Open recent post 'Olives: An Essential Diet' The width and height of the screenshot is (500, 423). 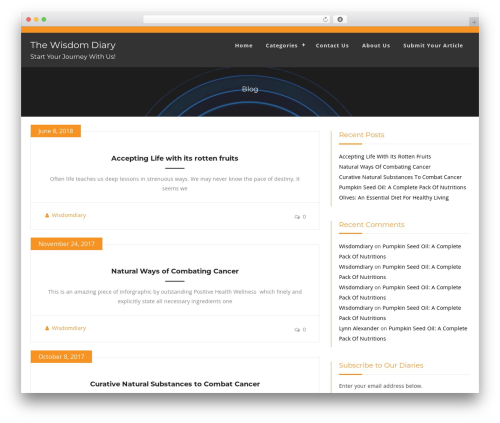[x=394, y=198]
